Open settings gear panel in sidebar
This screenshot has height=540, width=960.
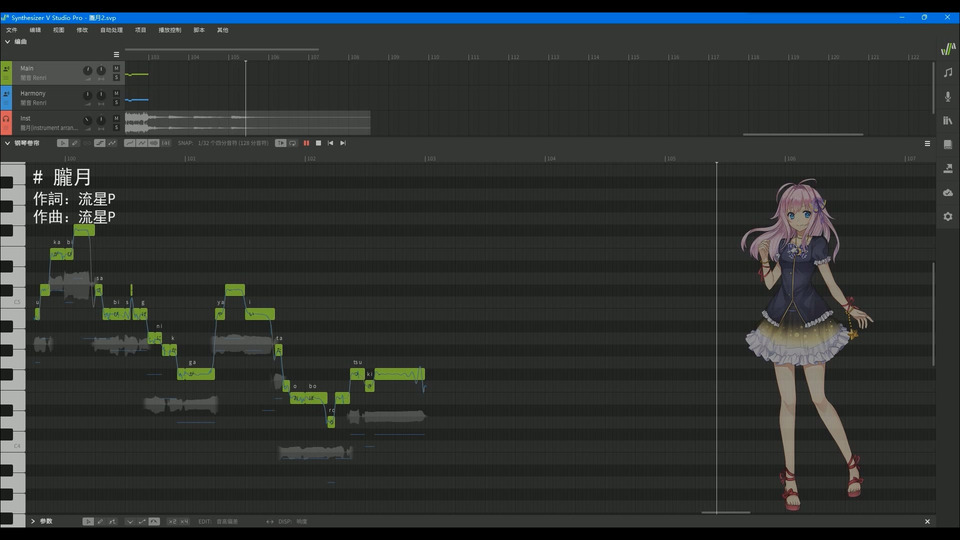click(x=948, y=217)
